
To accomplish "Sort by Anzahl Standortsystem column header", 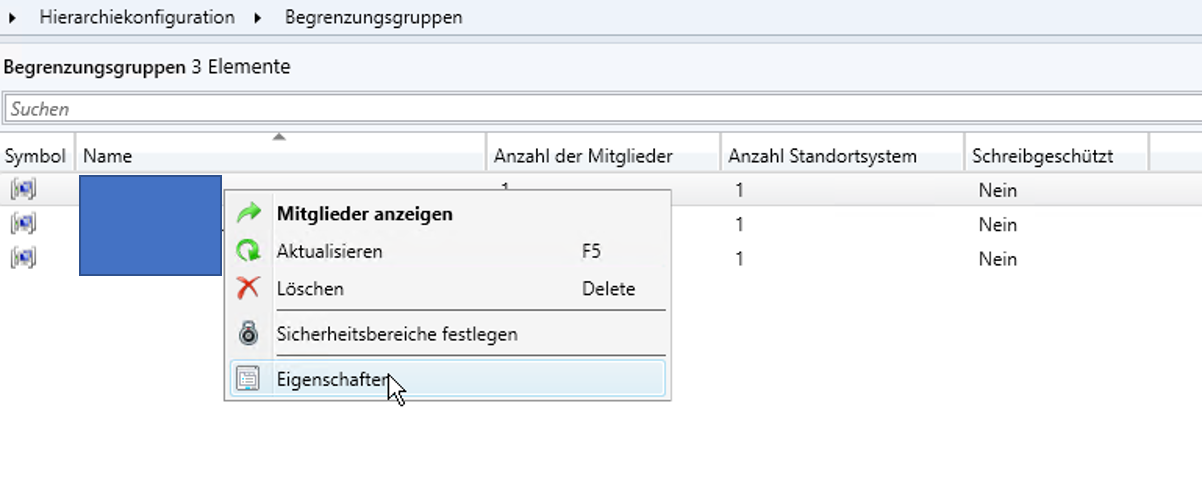I will click(842, 156).
